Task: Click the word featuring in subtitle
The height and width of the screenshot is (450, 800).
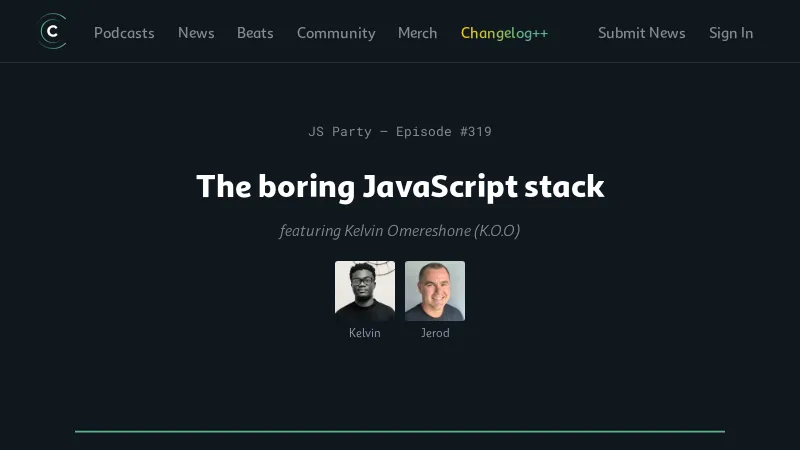Action: [309, 231]
